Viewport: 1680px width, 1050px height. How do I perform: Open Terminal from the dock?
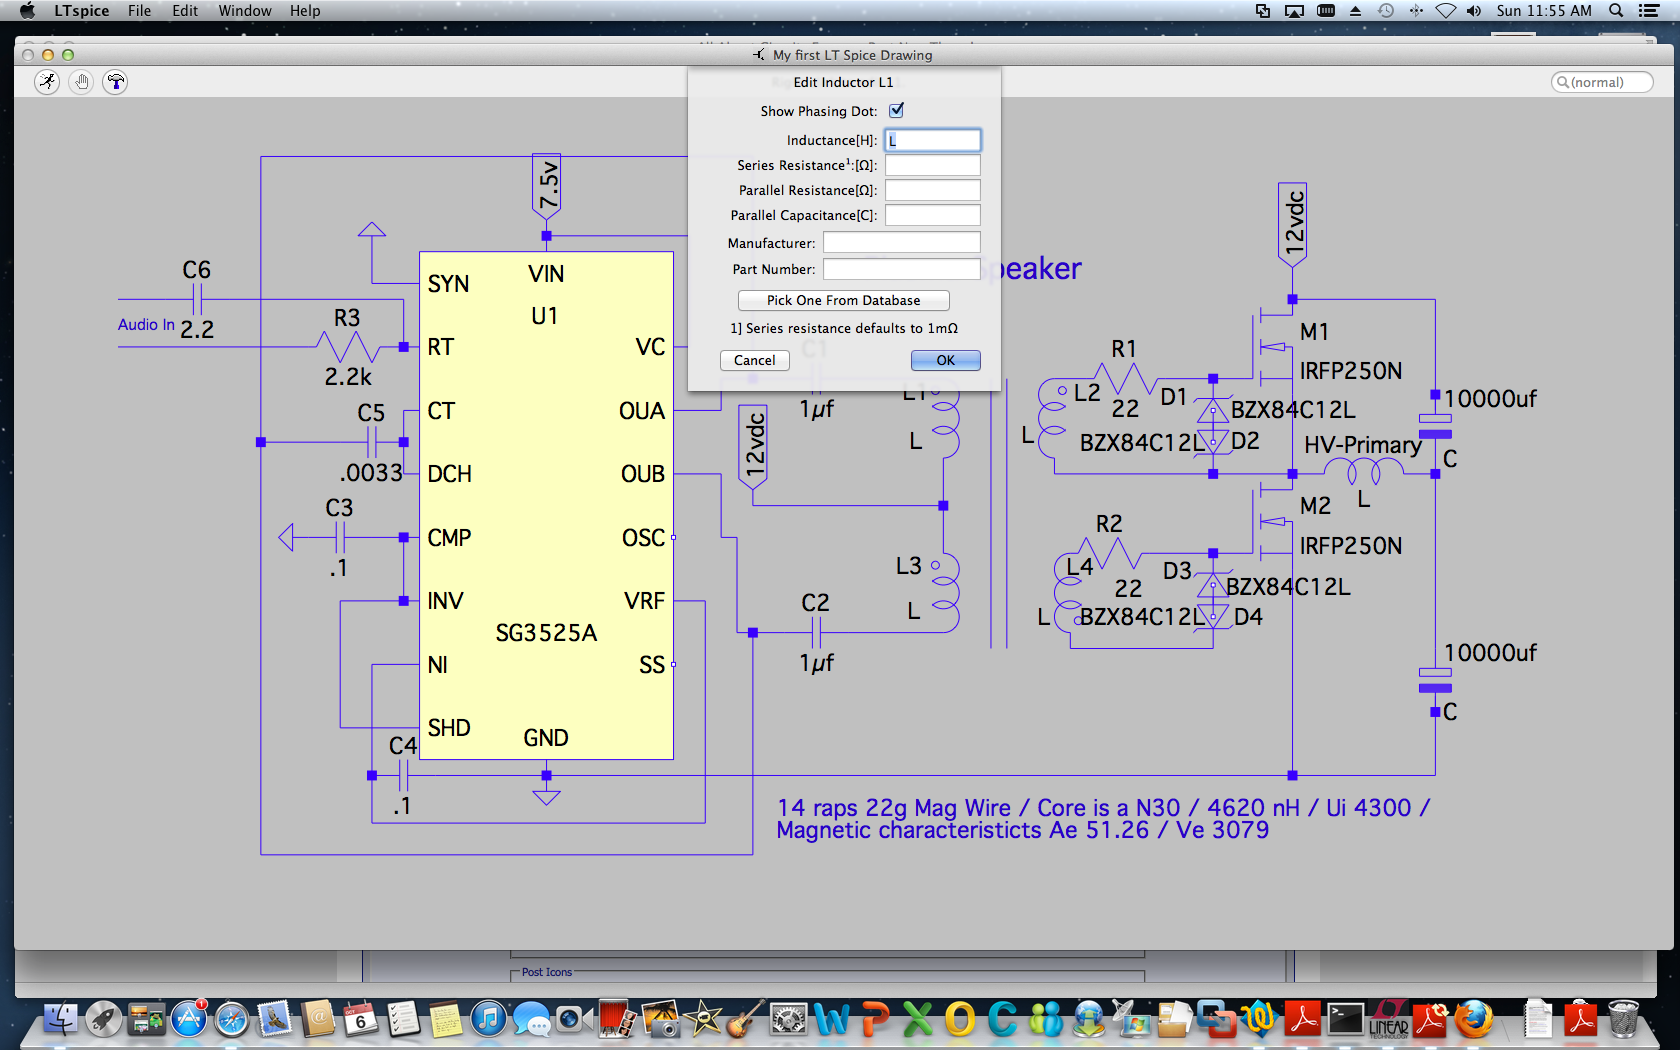tap(1345, 1019)
